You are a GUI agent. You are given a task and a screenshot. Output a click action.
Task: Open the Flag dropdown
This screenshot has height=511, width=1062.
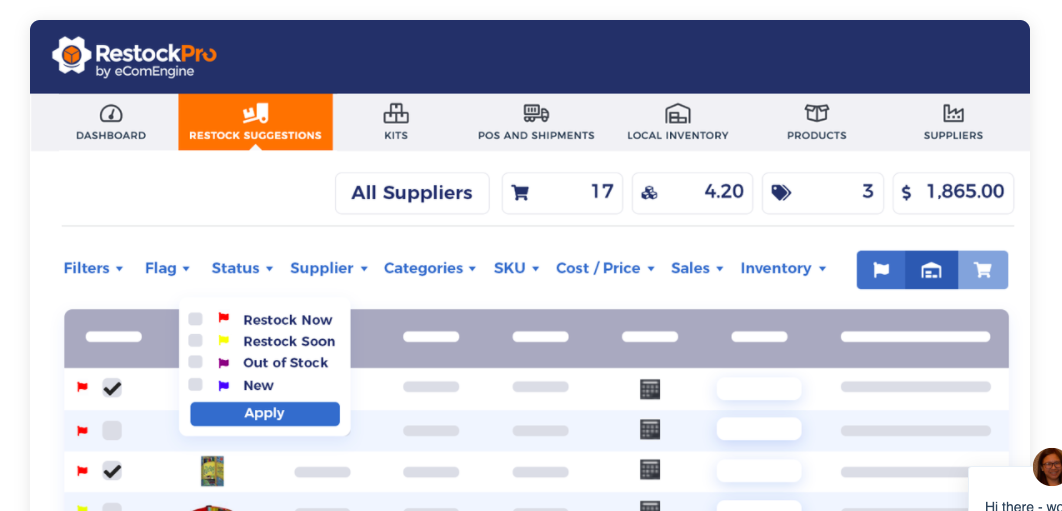(x=167, y=268)
